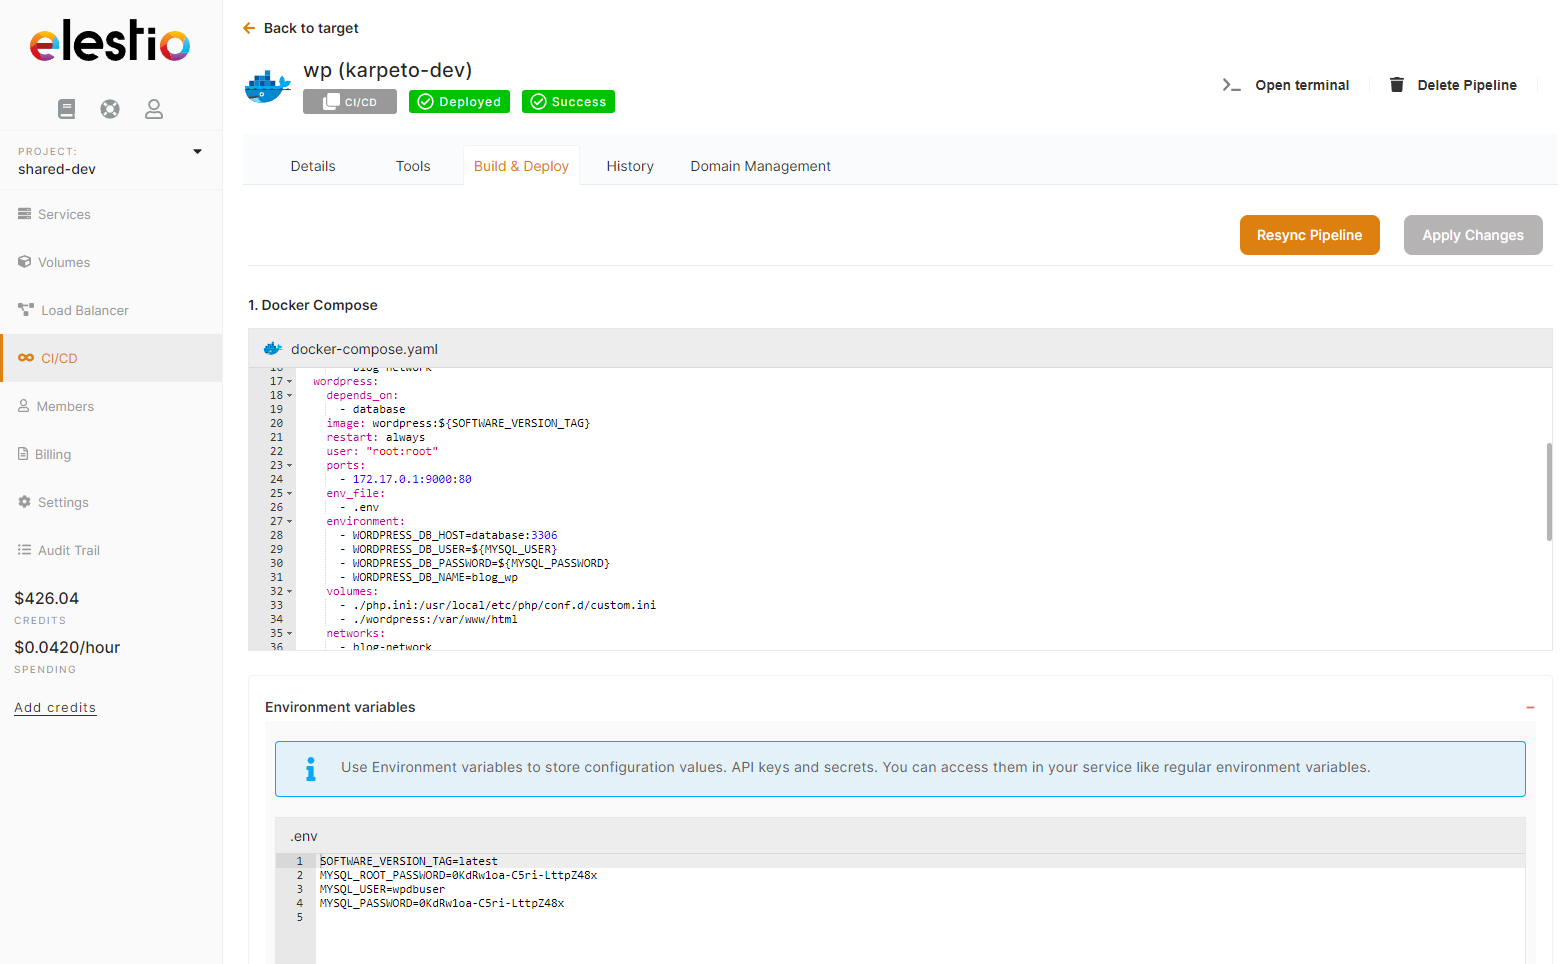1564x964 pixels.
Task: Click the info icon in environment variables notice
Action: [x=310, y=768]
